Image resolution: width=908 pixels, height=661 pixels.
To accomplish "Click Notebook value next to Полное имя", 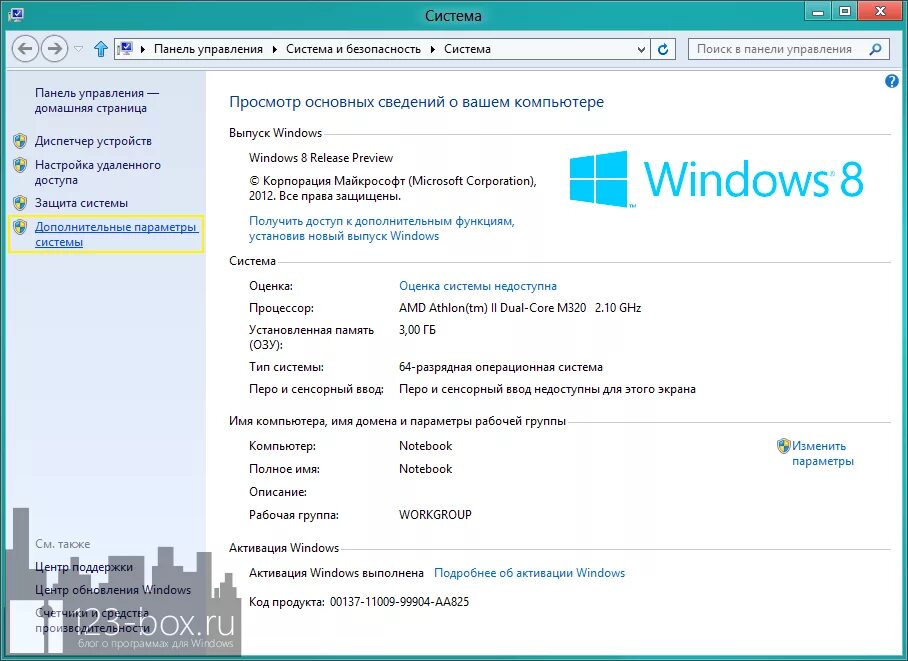I will coord(426,469).
